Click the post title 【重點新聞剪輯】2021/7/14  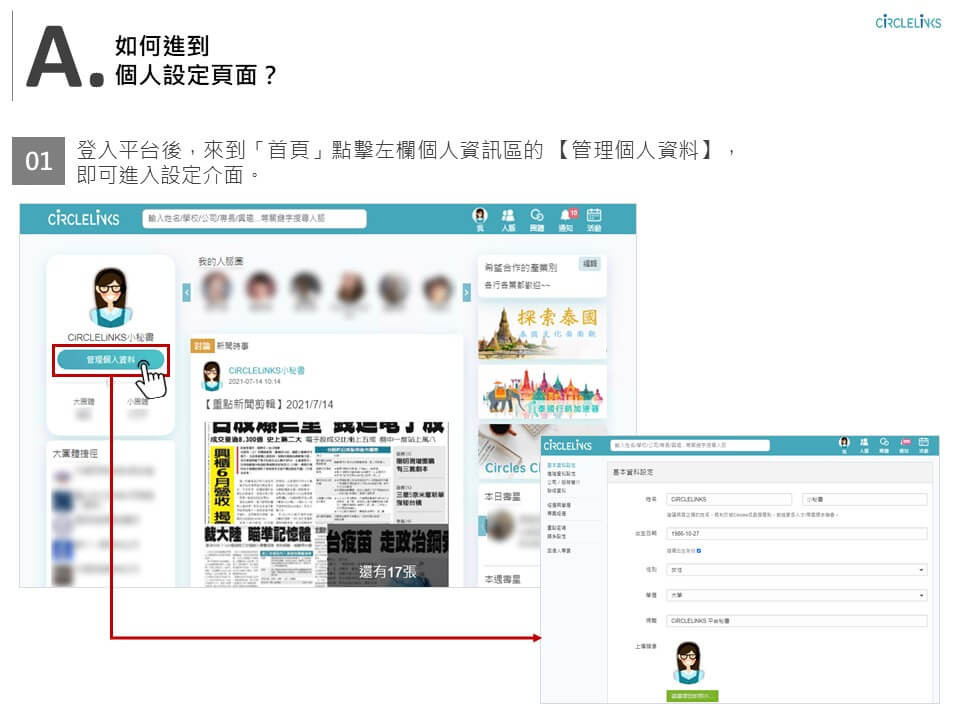268,404
